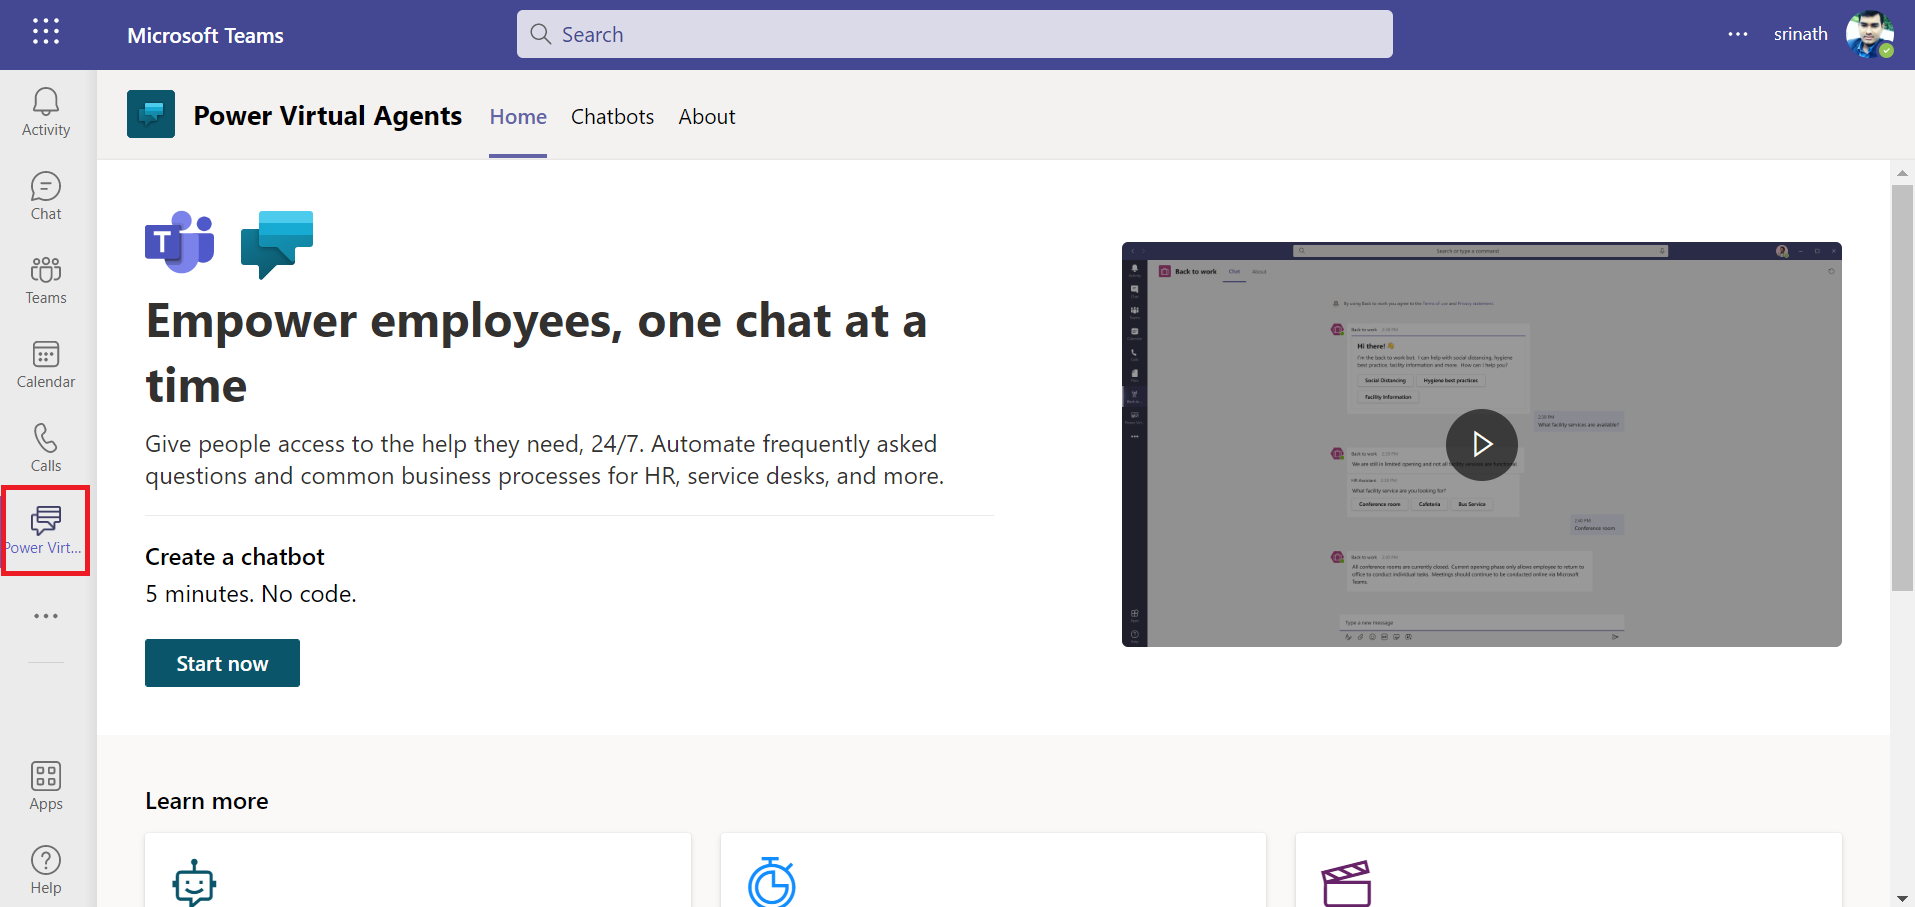Switch to the About tab

706,117
